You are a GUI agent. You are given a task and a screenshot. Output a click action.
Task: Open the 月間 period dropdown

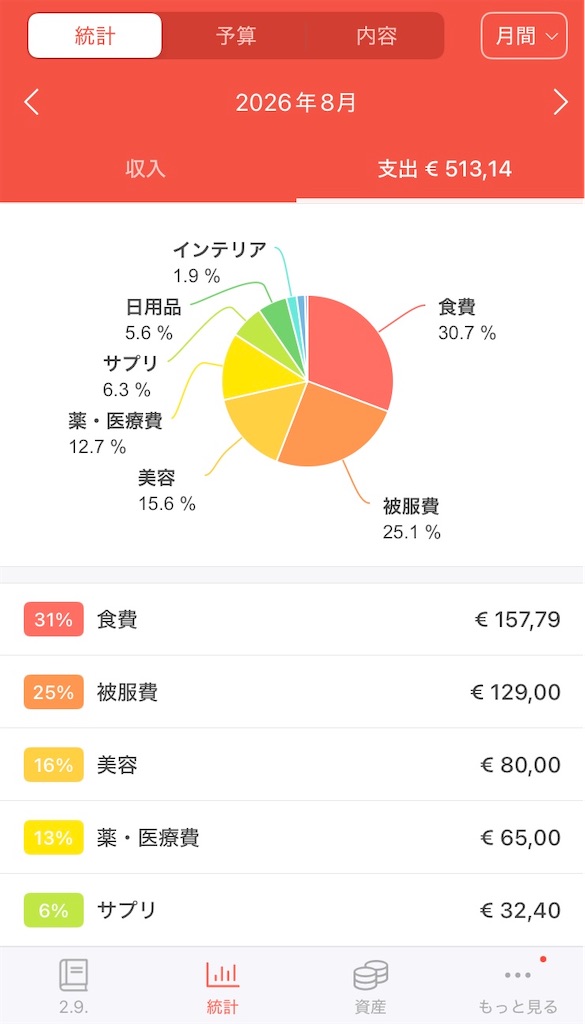524,36
